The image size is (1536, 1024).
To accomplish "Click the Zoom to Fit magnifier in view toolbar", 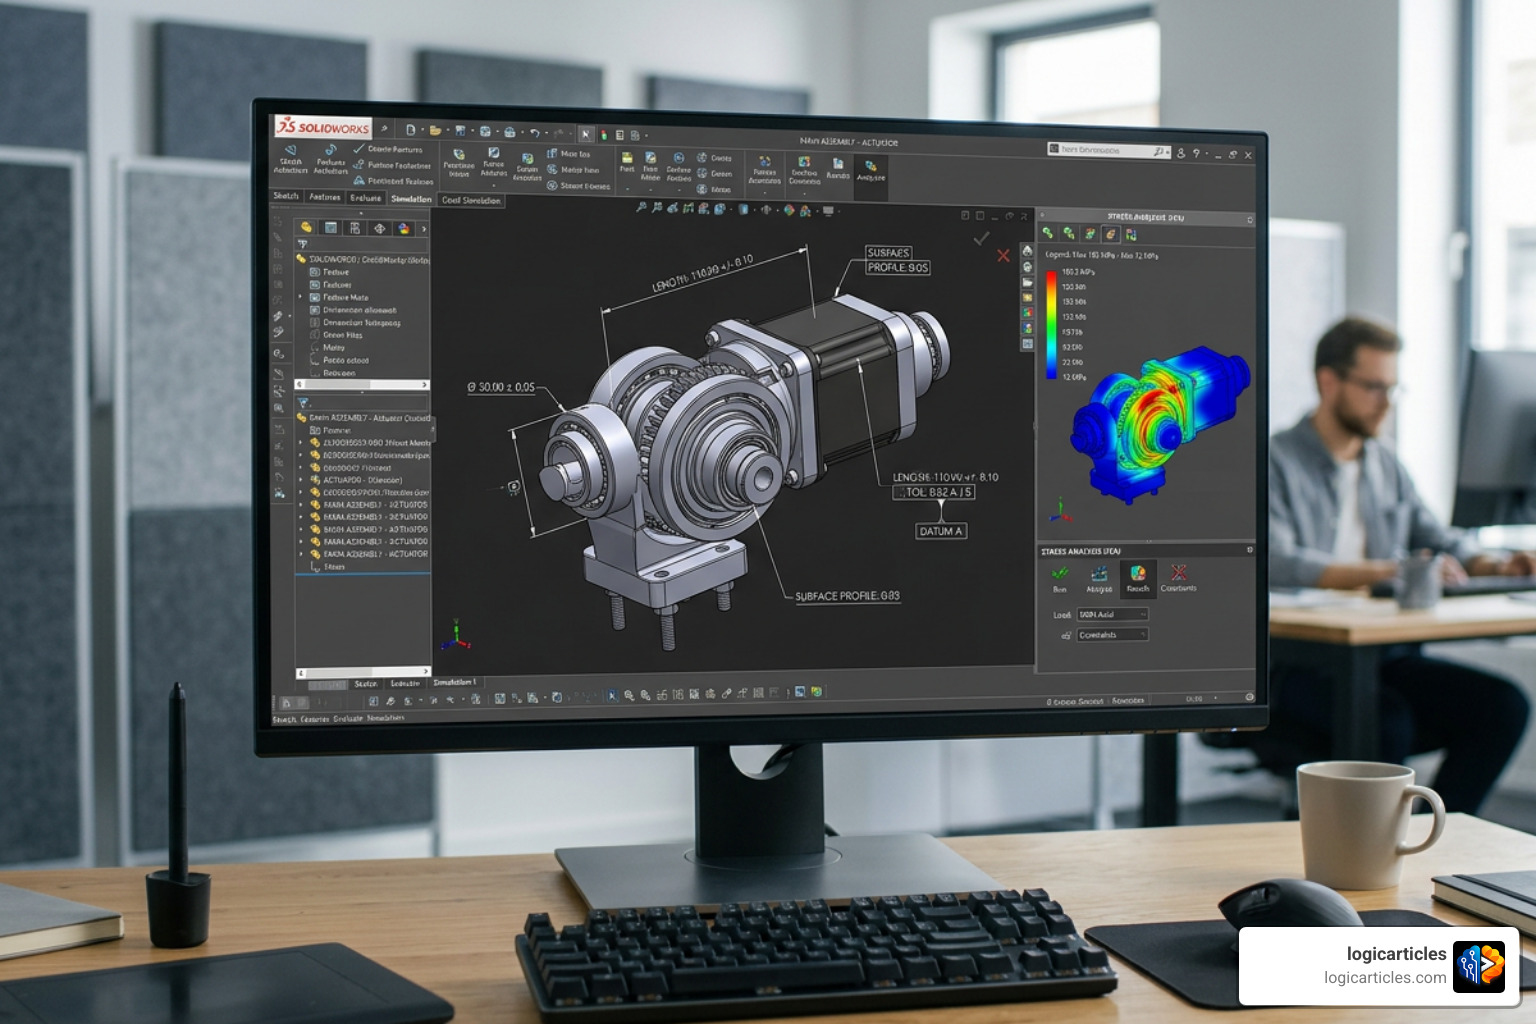I will pos(641,207).
